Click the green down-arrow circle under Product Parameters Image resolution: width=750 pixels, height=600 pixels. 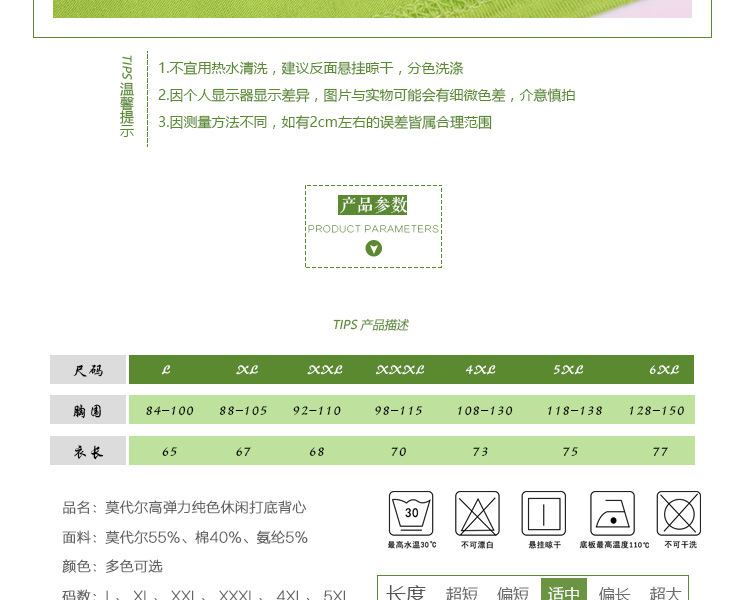pyautogui.click(x=374, y=248)
